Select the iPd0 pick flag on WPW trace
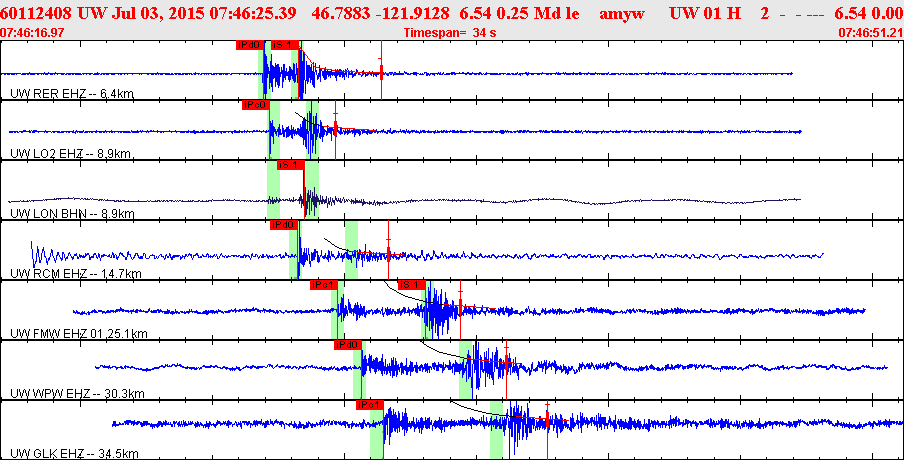This screenshot has height=460, width=904. [x=348, y=345]
